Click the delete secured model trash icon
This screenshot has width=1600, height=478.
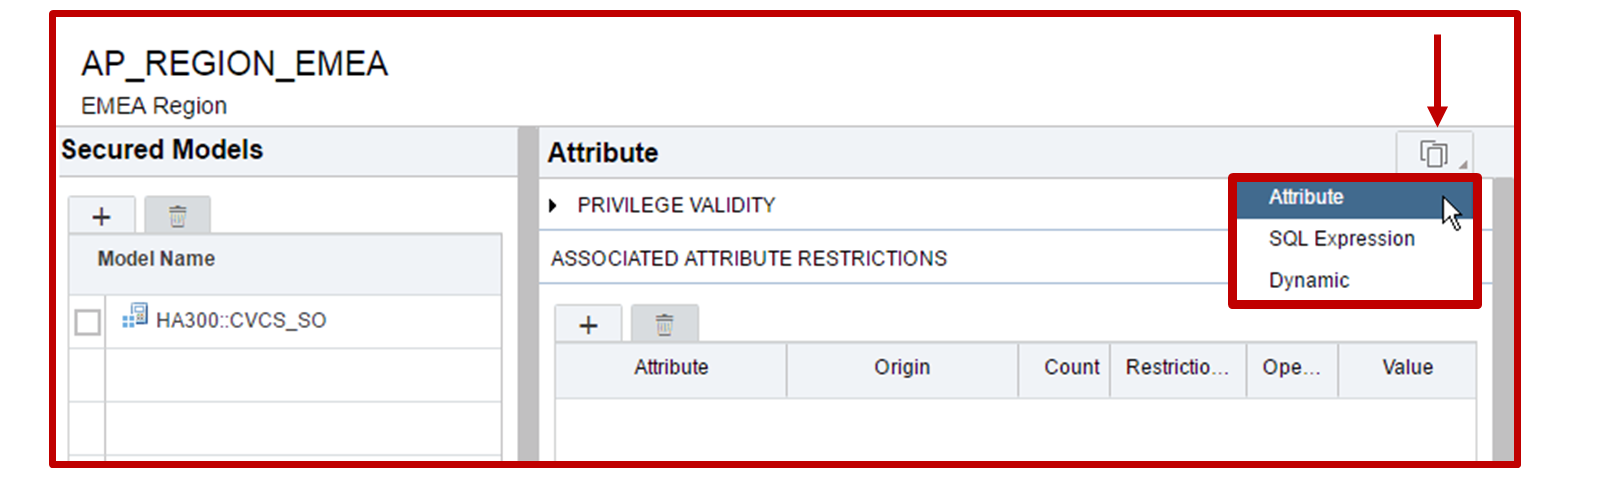click(x=177, y=216)
